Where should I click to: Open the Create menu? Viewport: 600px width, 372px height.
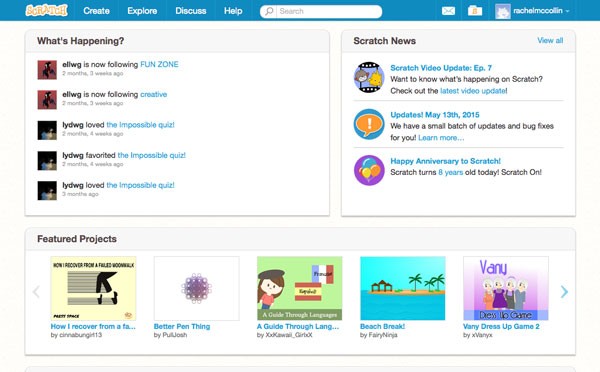96,11
